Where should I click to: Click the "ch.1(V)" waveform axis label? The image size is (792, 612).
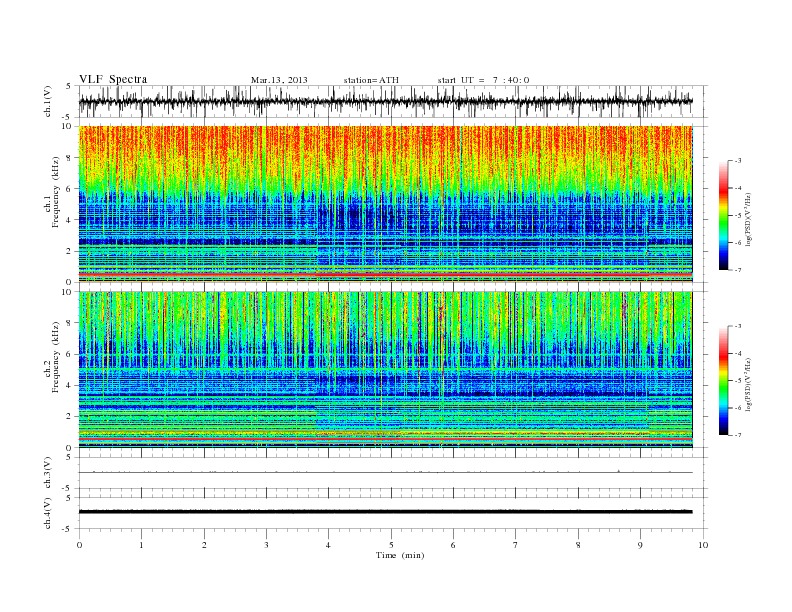pyautogui.click(x=47, y=101)
